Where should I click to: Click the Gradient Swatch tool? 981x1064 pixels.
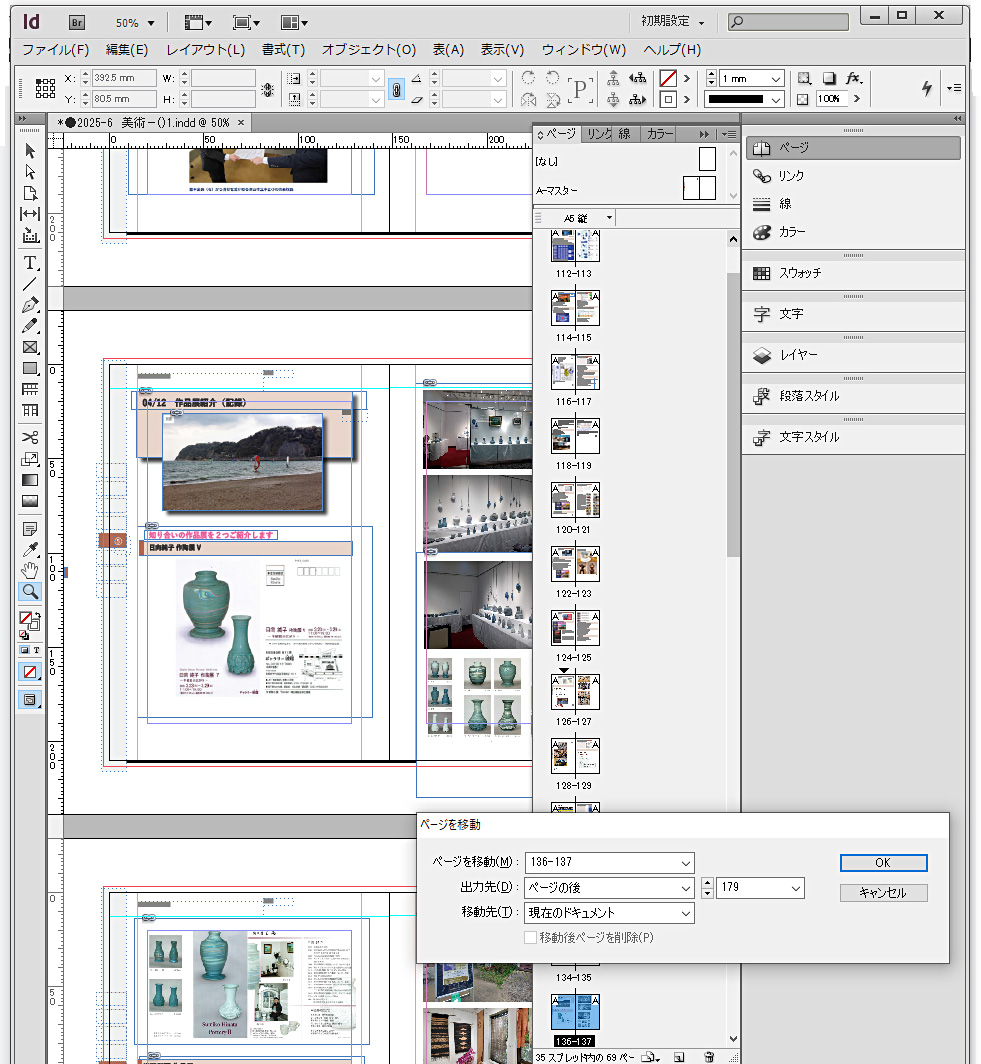[30, 480]
